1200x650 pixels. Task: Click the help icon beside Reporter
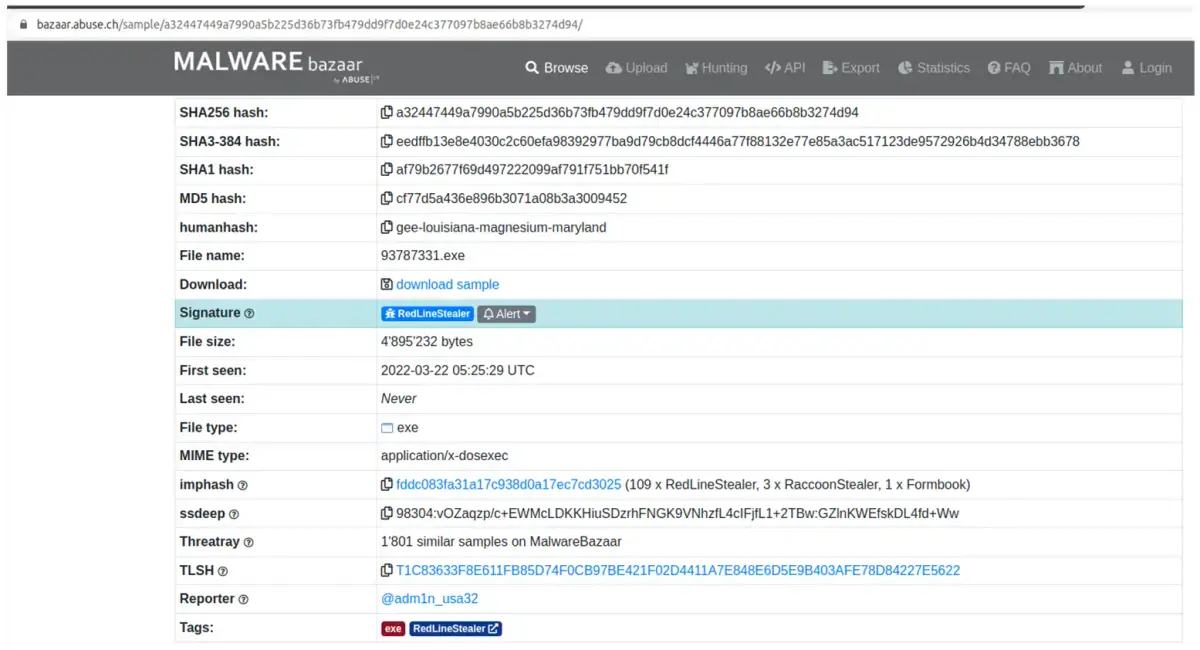(x=243, y=600)
